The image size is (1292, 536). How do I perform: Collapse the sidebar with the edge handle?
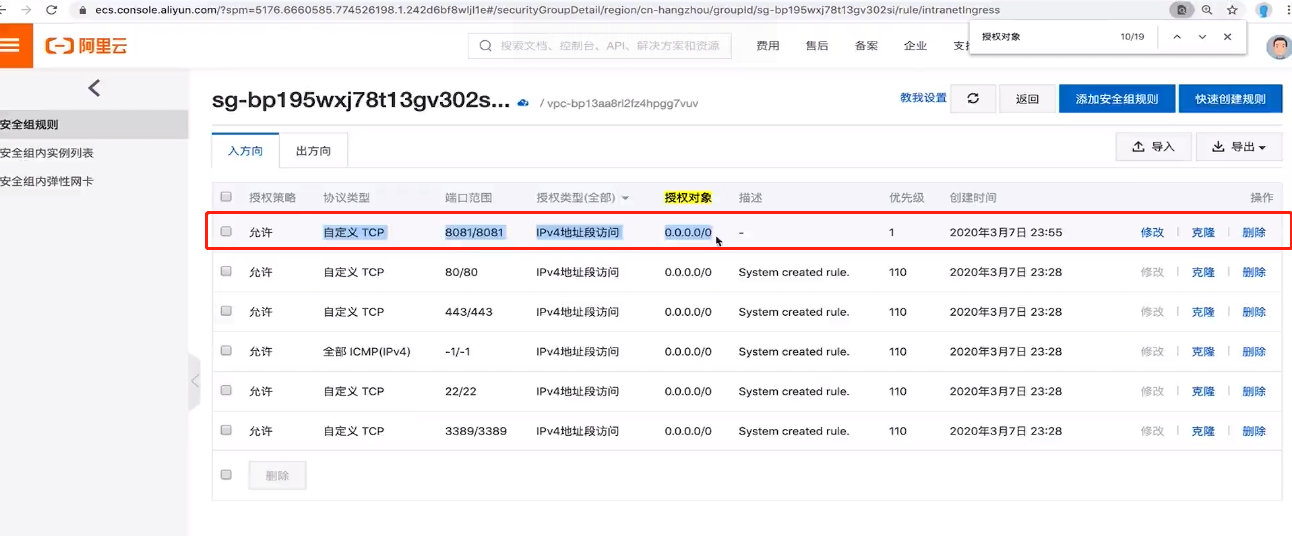(194, 381)
